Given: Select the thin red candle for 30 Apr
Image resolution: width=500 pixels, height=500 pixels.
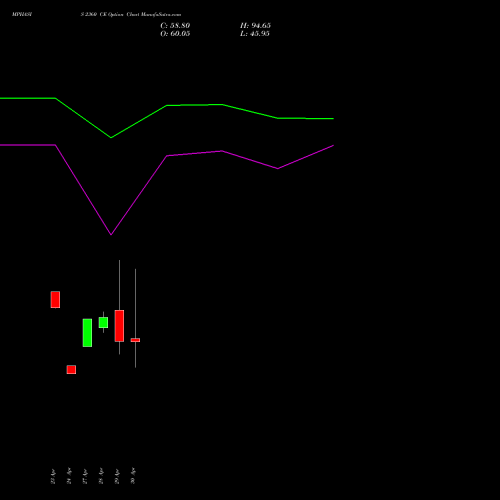Looking at the screenshot, I should coord(135,340).
